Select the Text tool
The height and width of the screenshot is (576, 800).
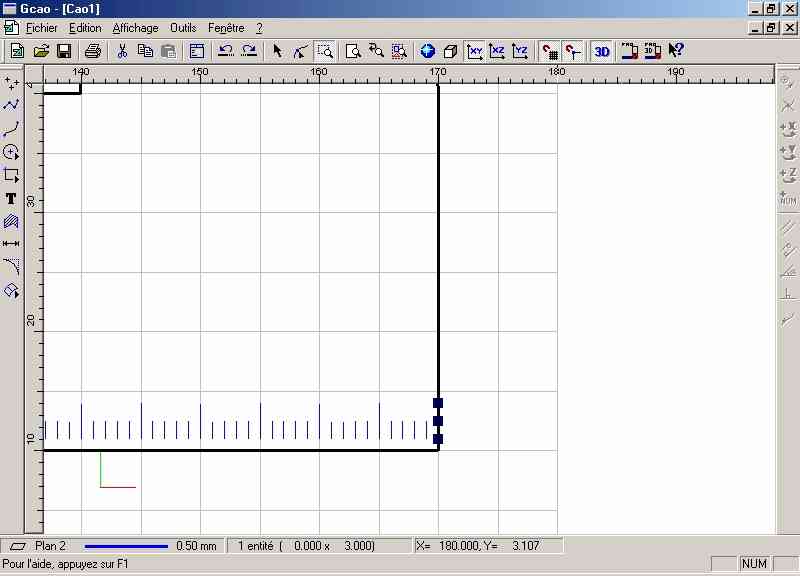coord(11,198)
